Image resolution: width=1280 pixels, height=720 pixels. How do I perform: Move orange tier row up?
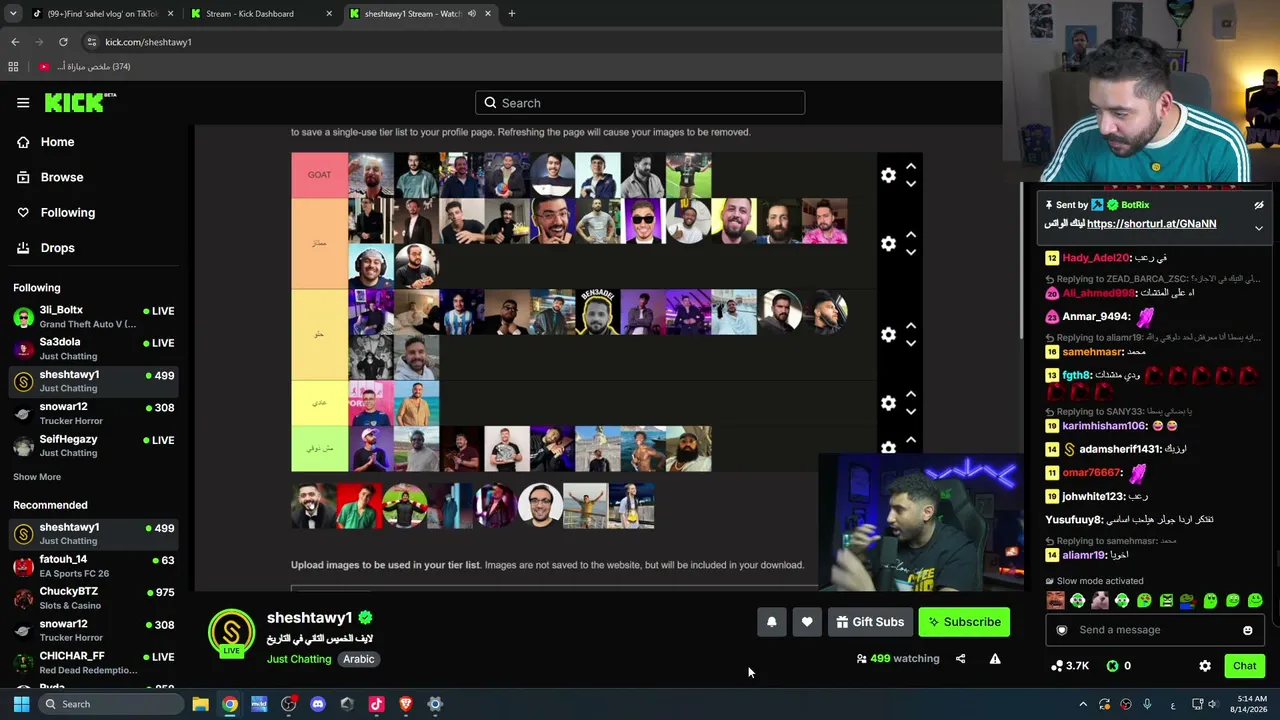[910, 234]
